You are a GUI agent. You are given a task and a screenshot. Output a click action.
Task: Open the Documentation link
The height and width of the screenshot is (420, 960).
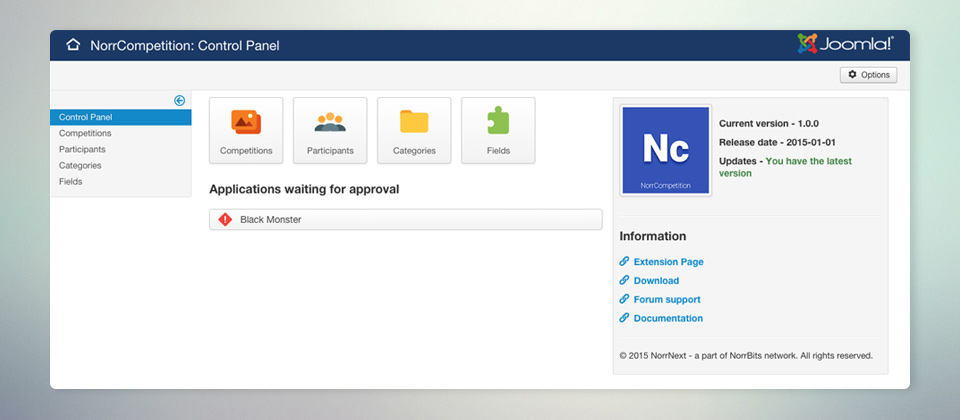click(x=668, y=318)
